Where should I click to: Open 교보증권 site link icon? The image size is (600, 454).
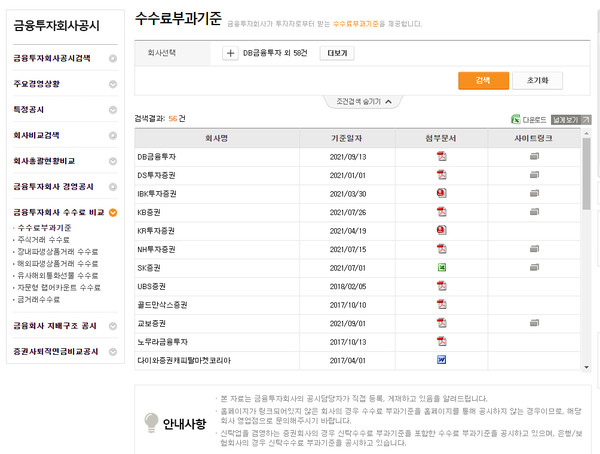[534, 323]
